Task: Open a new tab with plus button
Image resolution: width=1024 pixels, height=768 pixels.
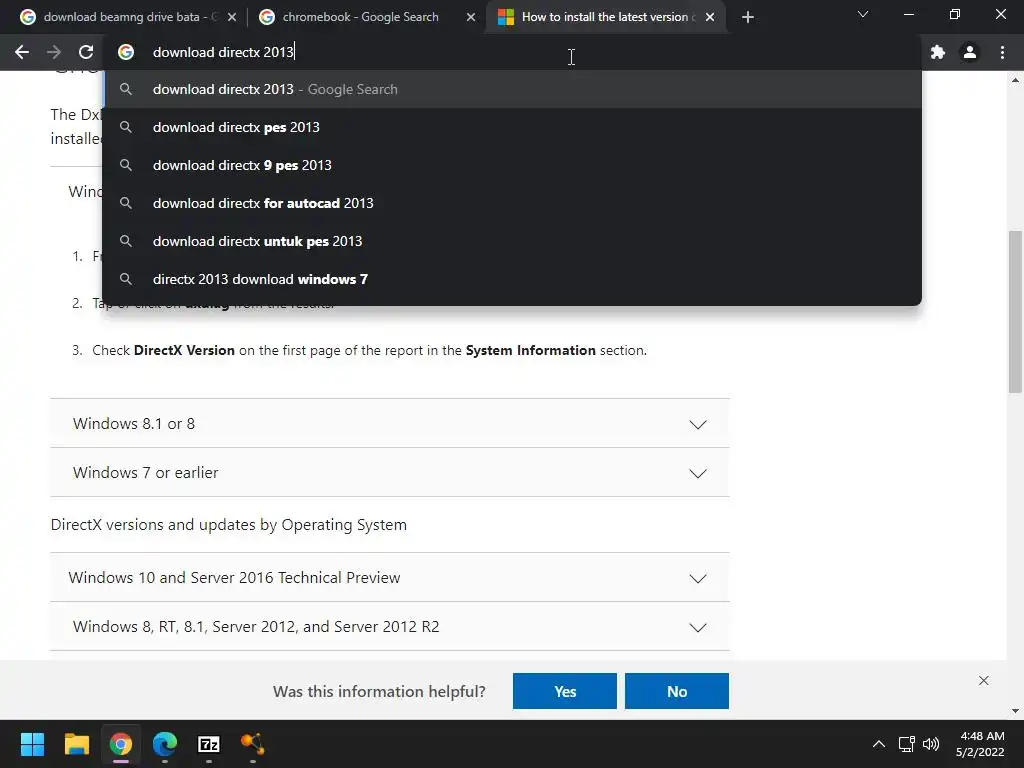Action: tap(748, 17)
